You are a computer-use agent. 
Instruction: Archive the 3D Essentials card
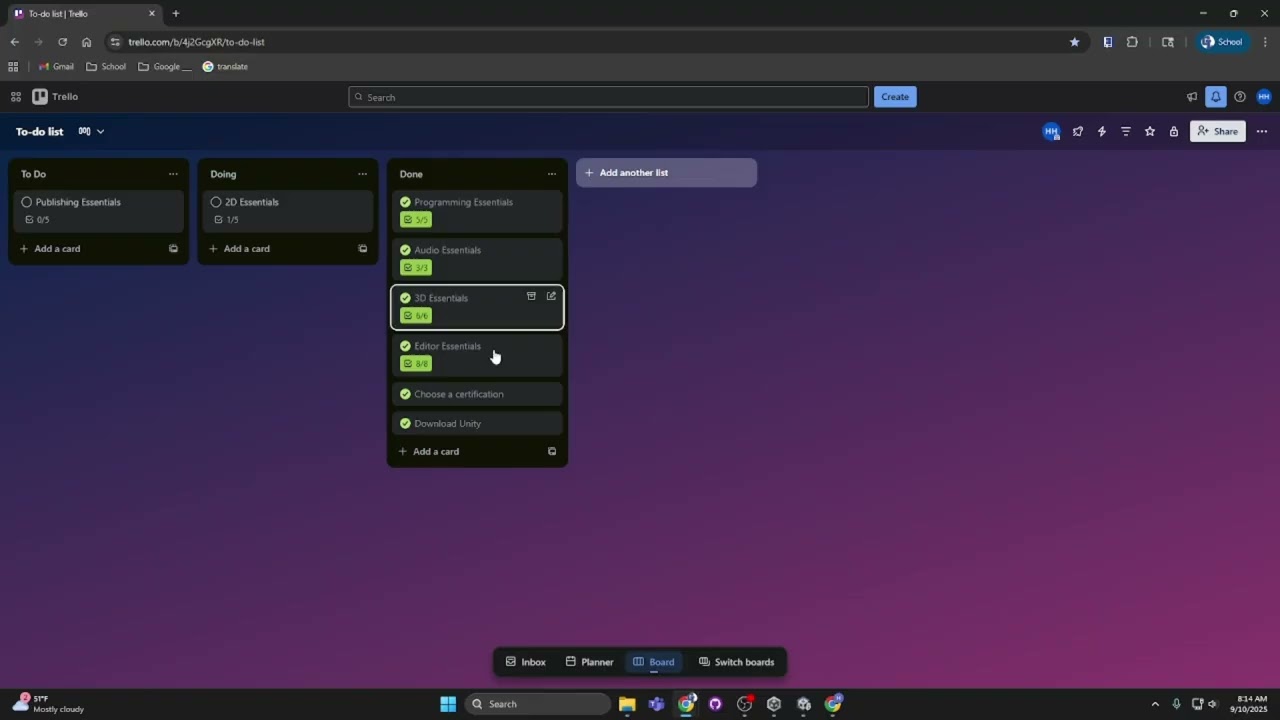(x=531, y=296)
